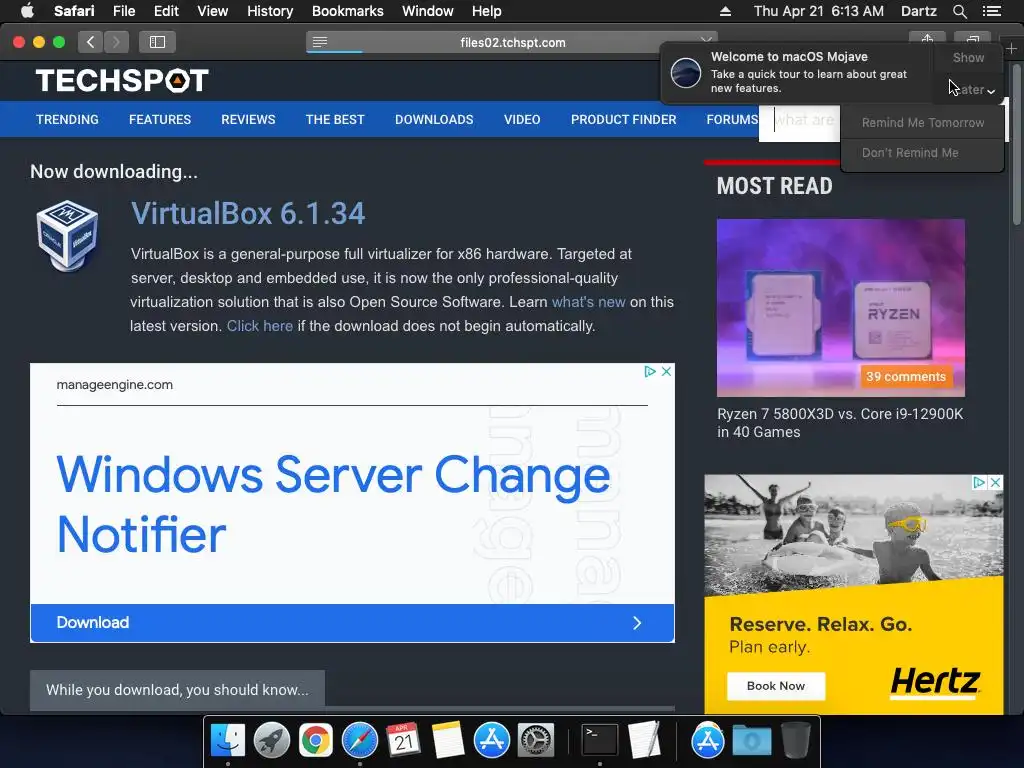Screen dimensions: 1024x768
Task: Open the FORUMS nav item
Action: tap(732, 120)
